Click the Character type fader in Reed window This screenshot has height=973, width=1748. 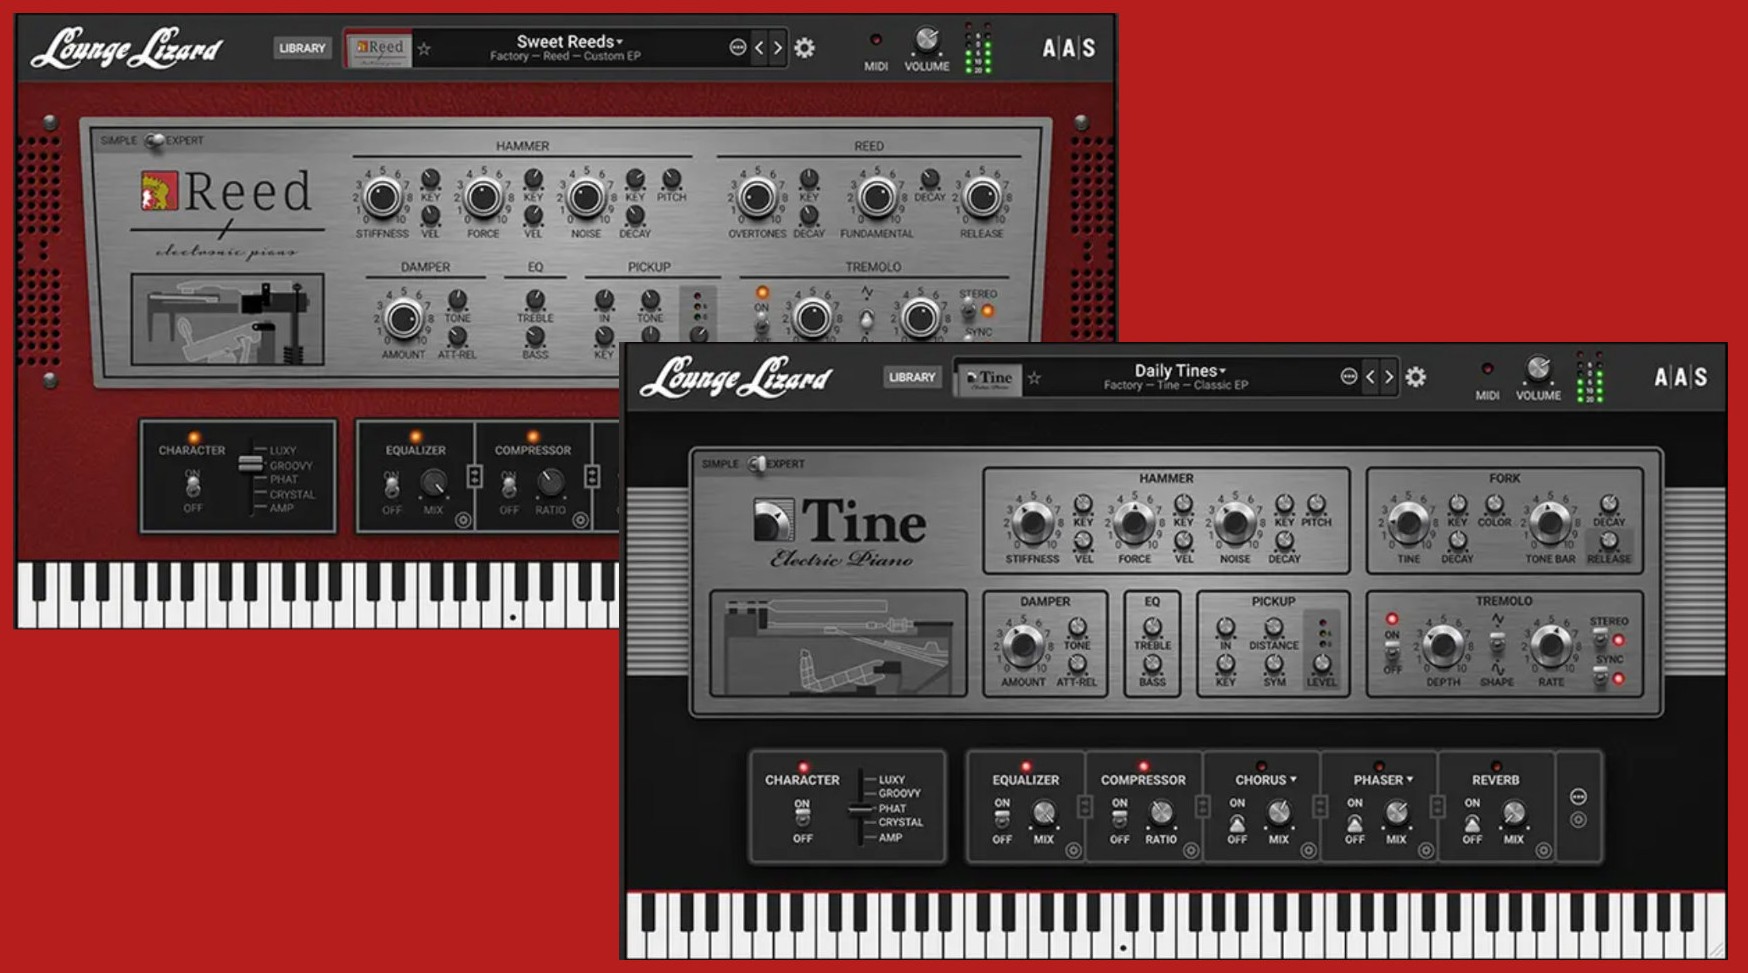point(250,464)
